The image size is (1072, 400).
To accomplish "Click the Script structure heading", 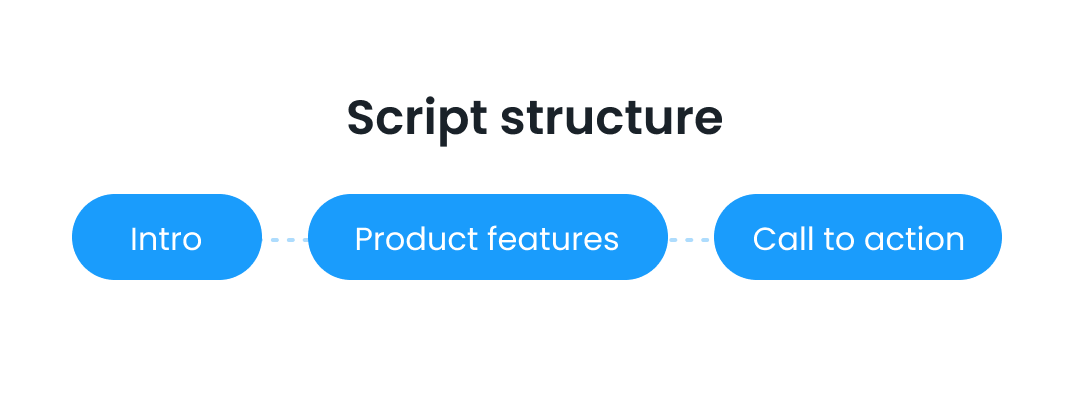I will (535, 119).
